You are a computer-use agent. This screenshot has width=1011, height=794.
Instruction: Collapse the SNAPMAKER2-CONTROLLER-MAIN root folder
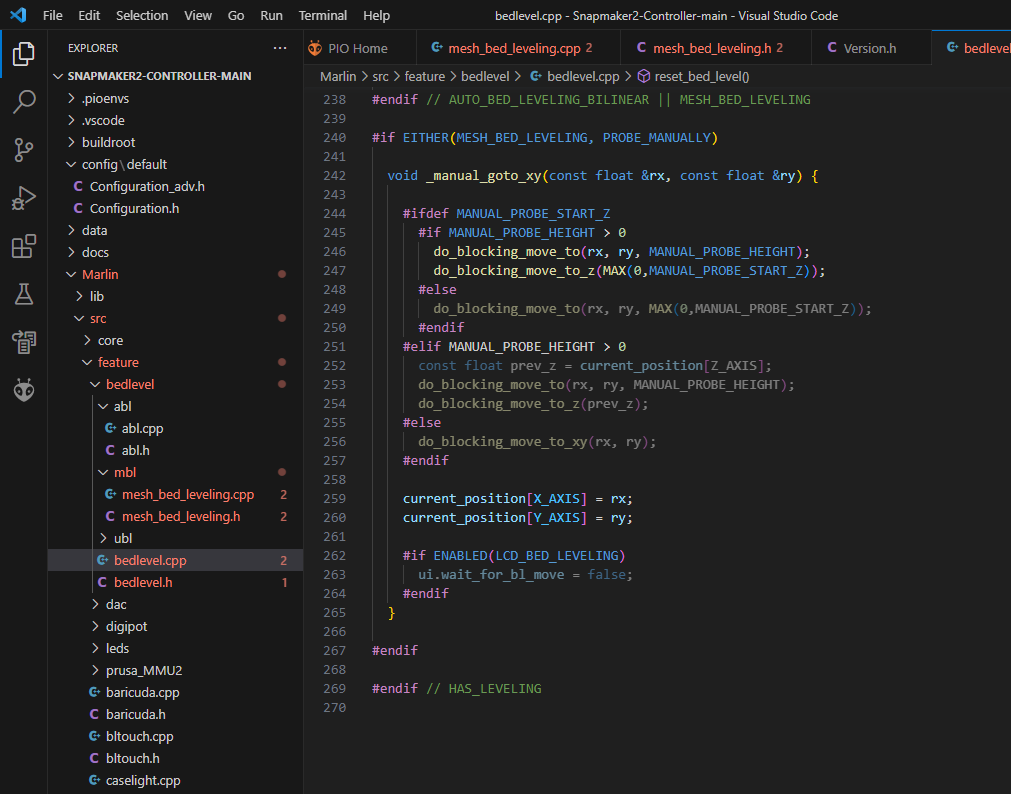(175, 76)
